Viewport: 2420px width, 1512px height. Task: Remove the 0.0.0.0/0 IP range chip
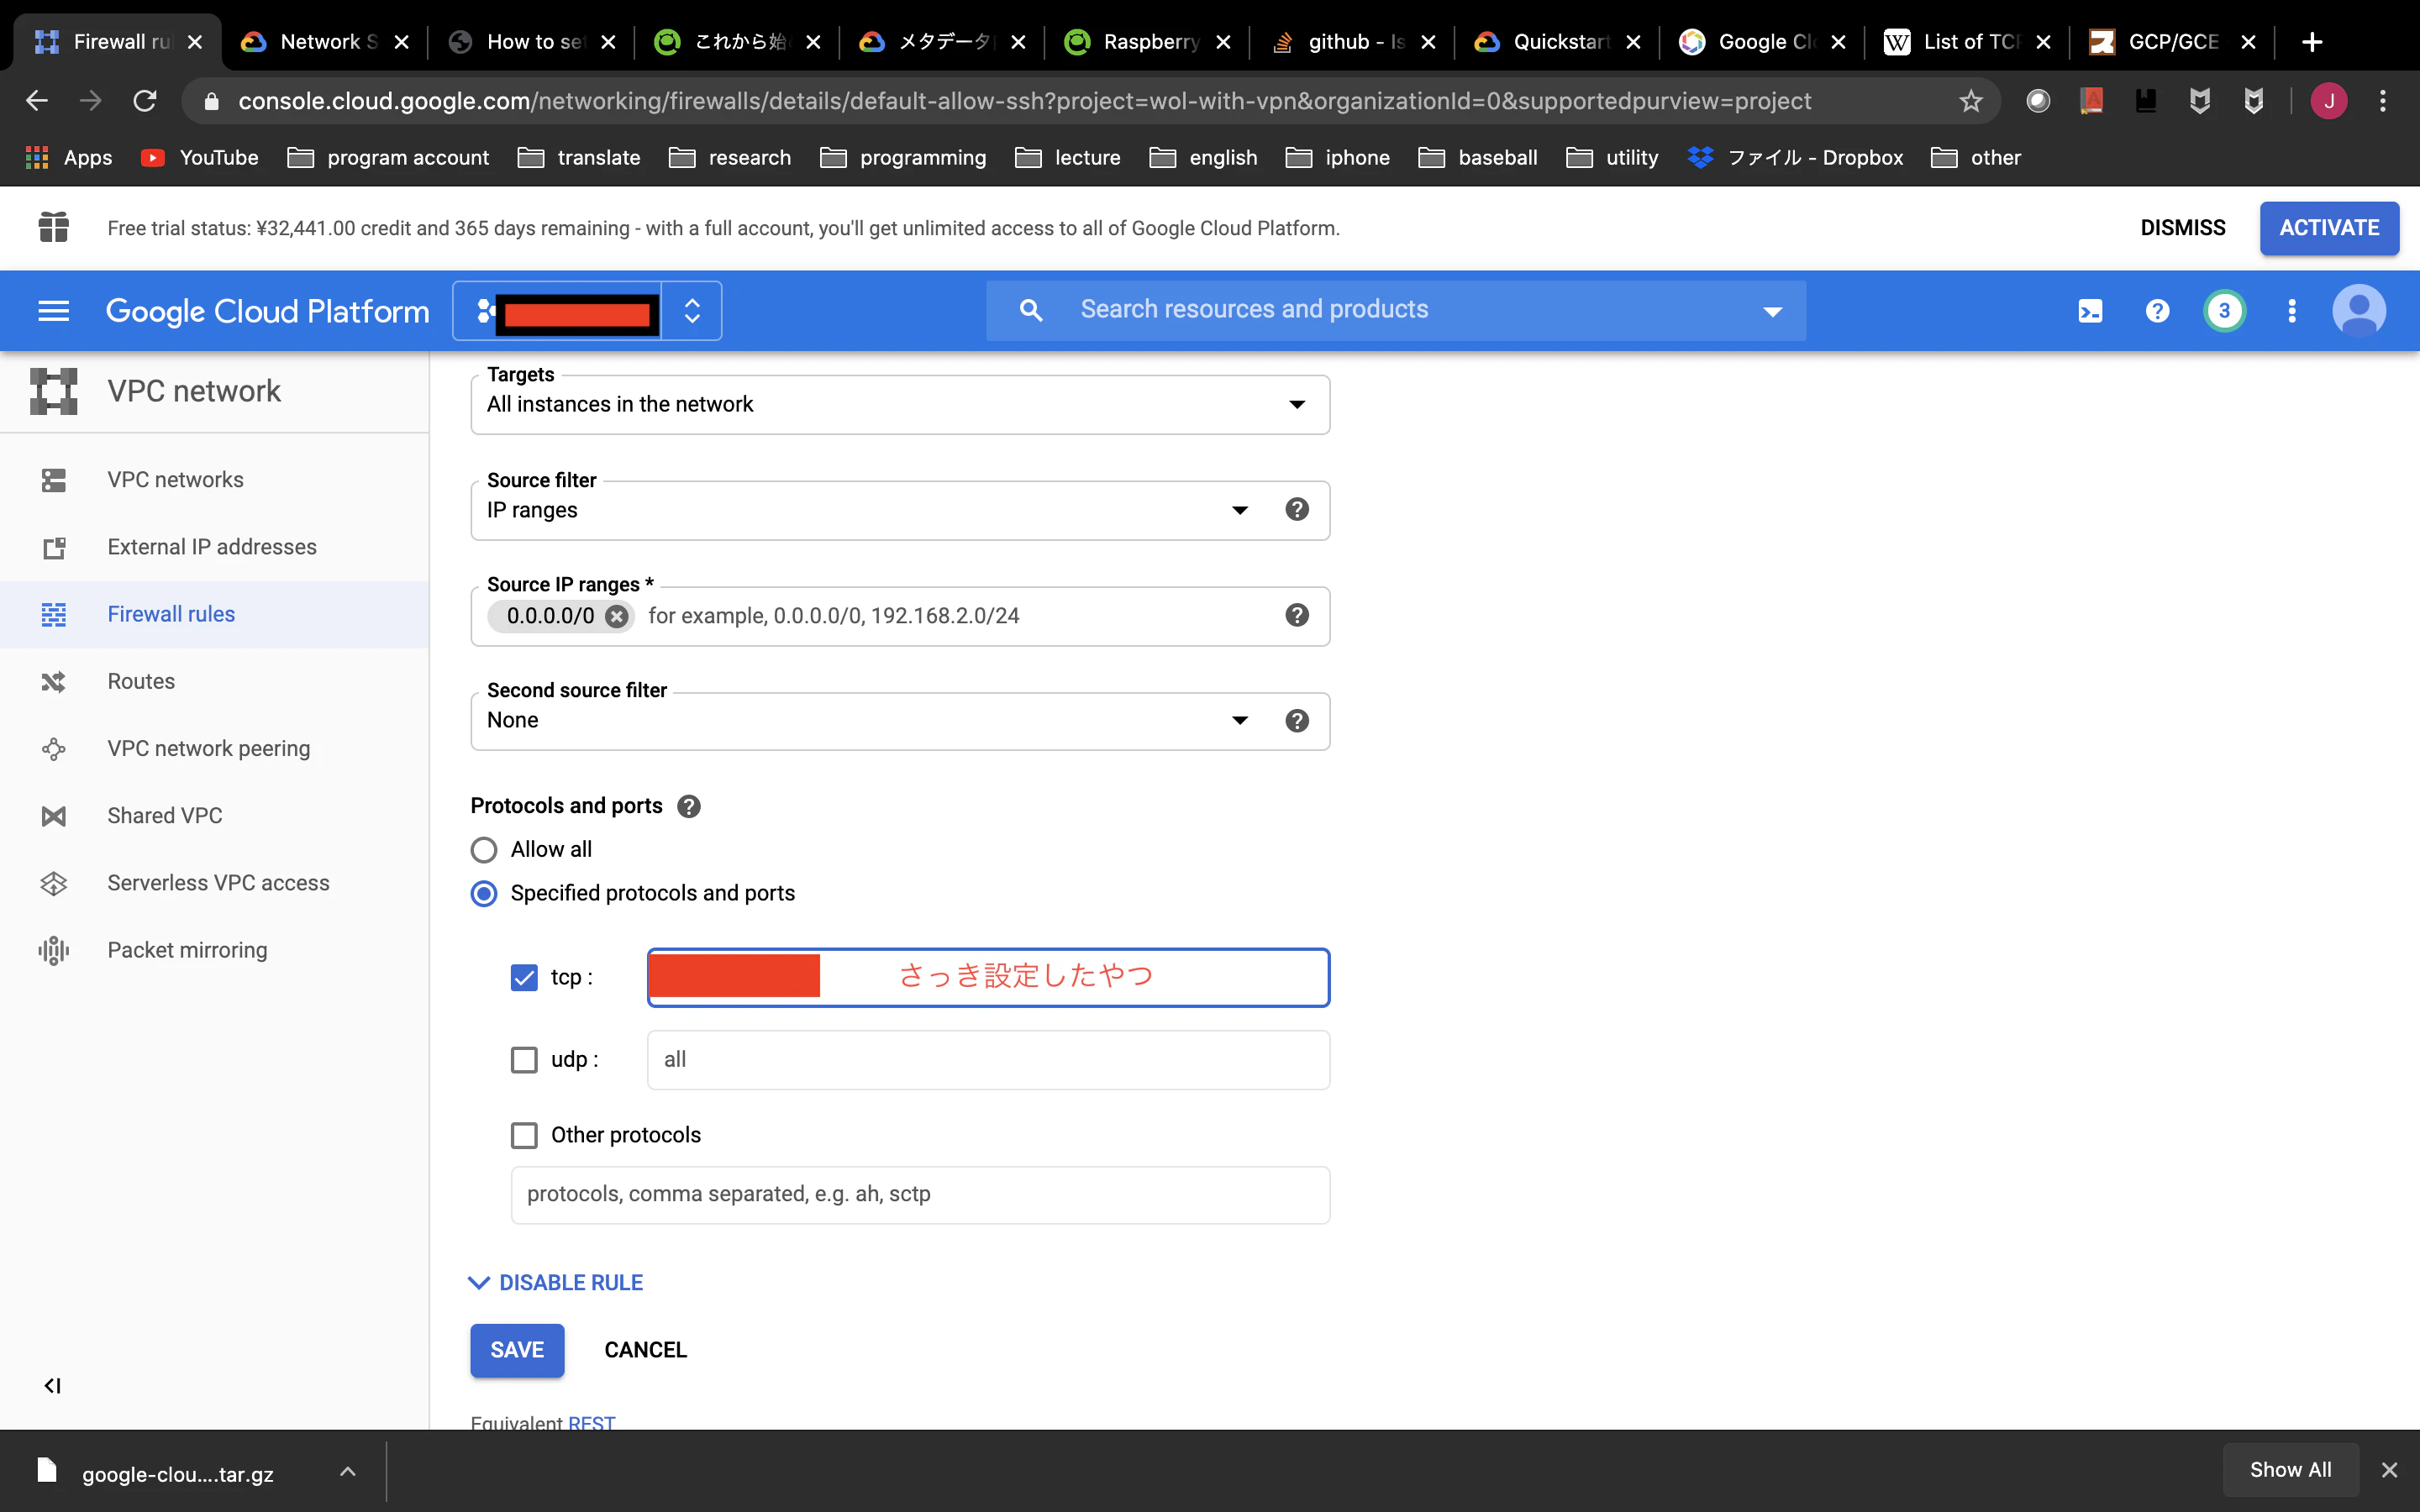[x=617, y=616]
